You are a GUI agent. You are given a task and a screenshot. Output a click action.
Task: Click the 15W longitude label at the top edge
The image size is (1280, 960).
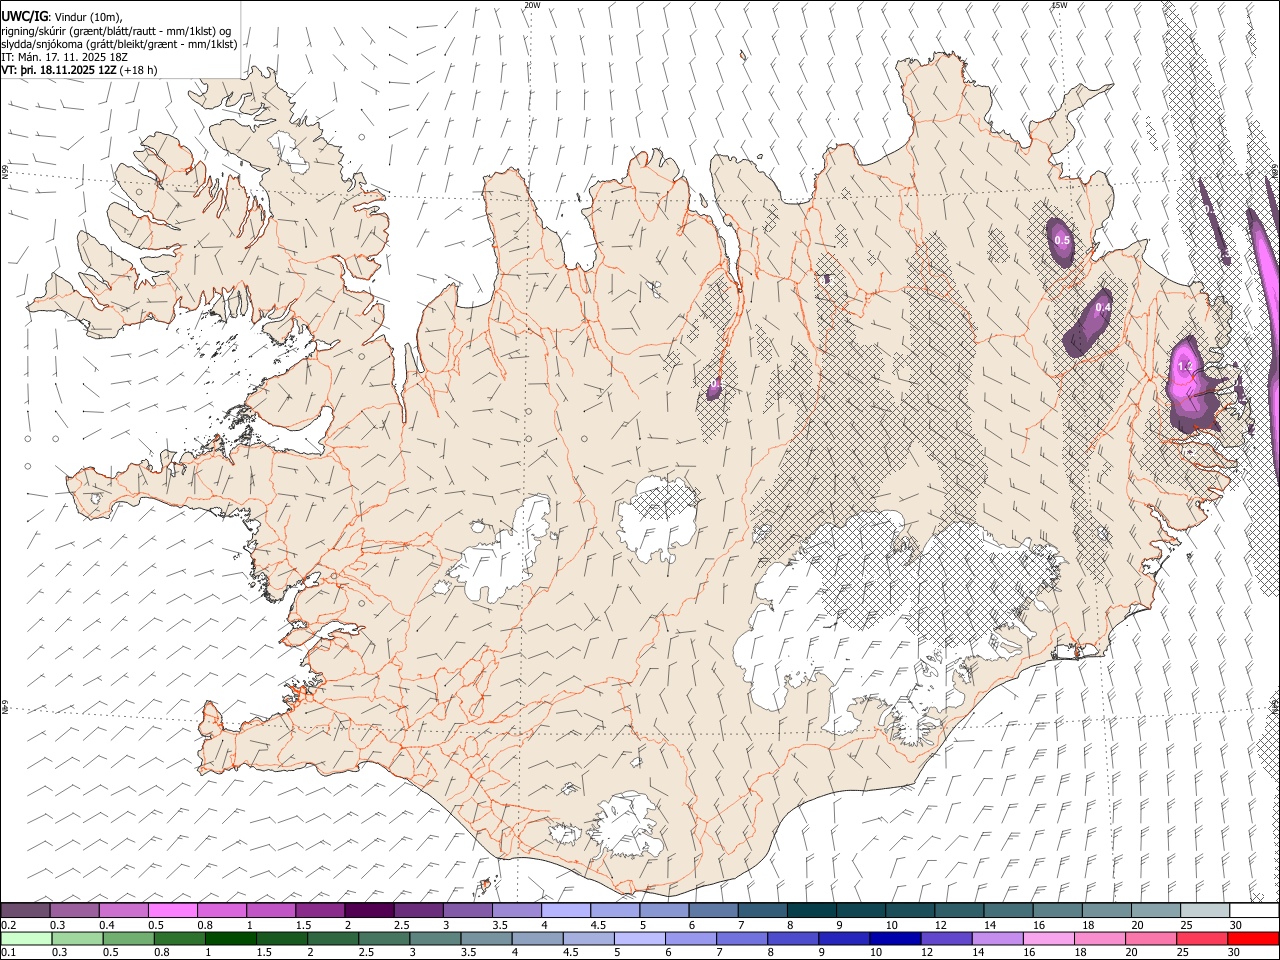(x=1058, y=5)
